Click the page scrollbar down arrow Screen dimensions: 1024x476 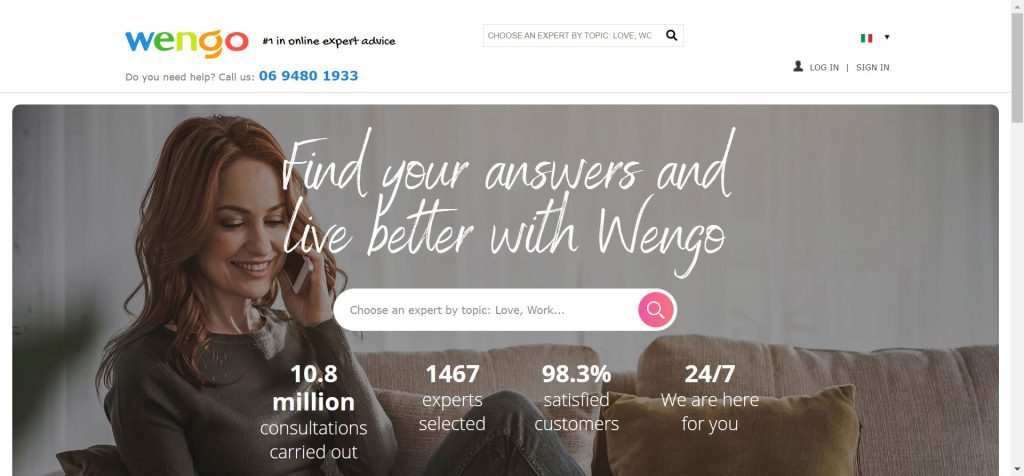click(1017, 469)
